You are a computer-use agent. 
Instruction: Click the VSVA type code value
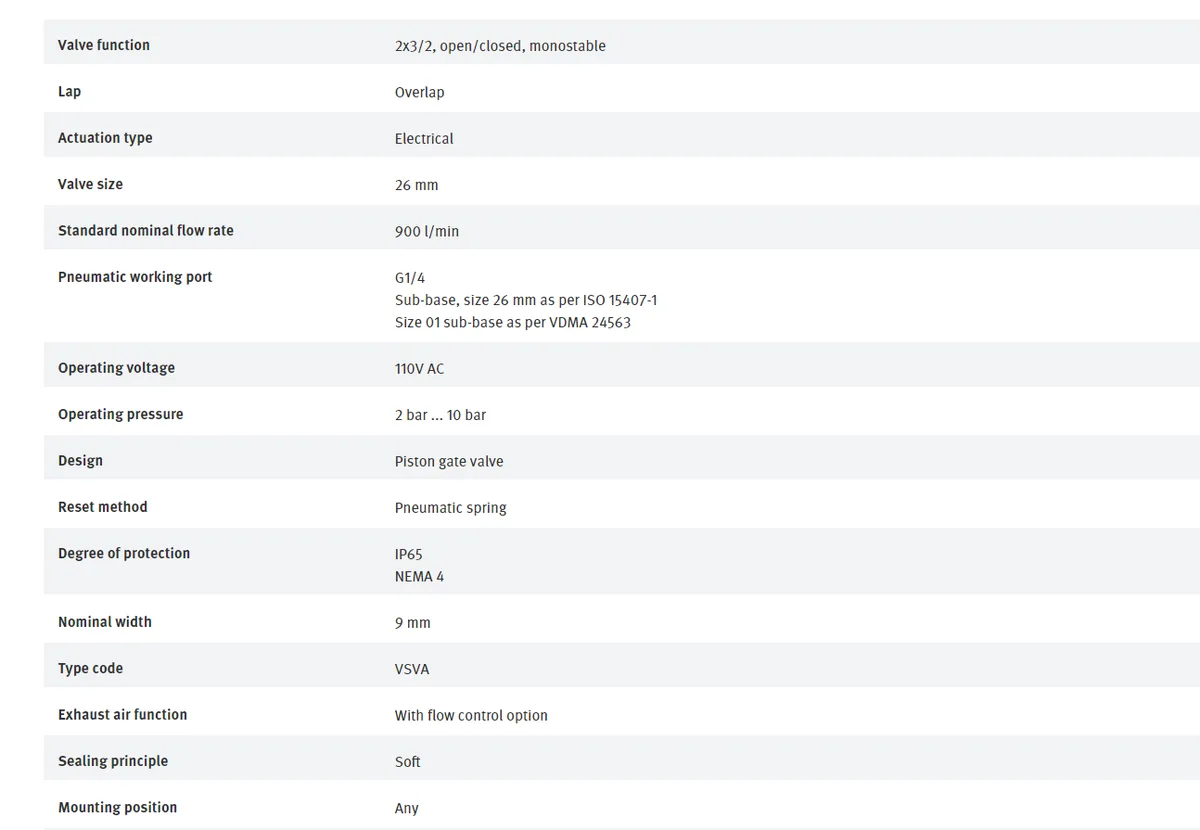point(412,669)
